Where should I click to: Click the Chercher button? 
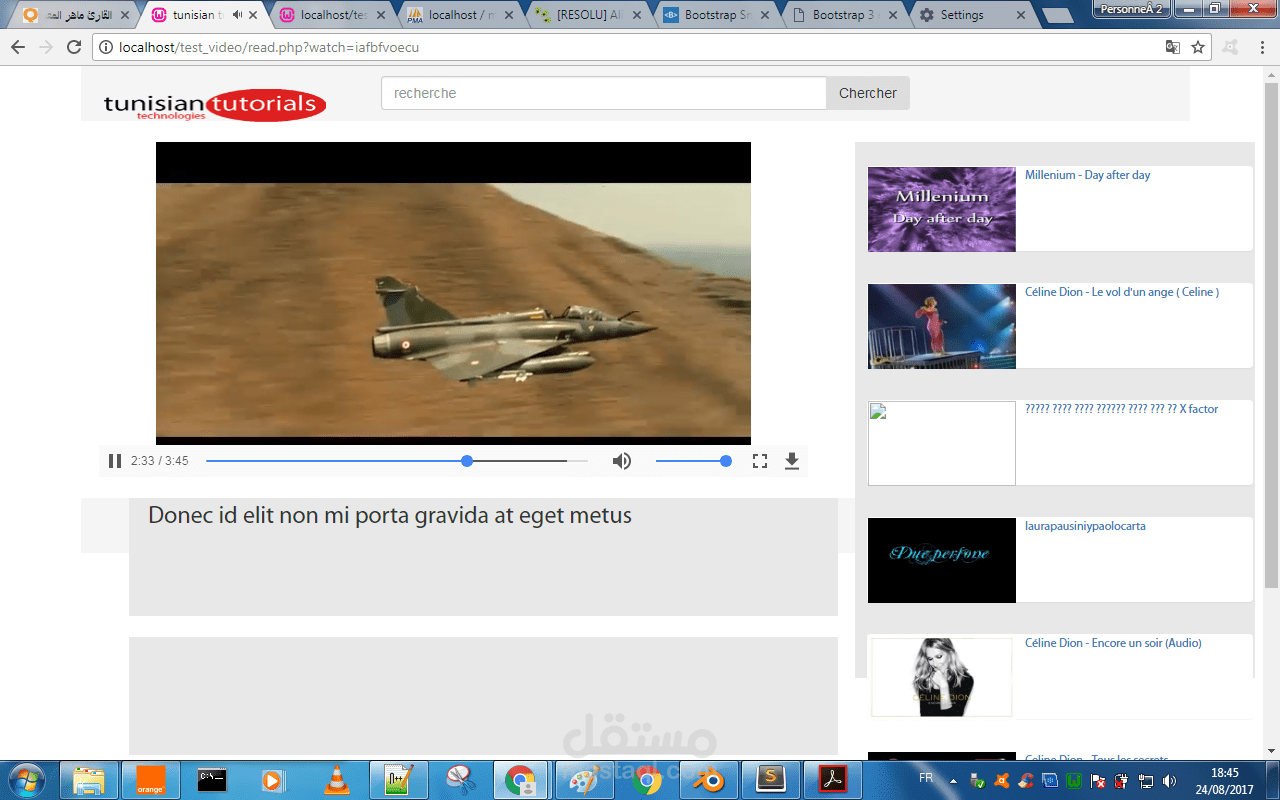pos(868,93)
